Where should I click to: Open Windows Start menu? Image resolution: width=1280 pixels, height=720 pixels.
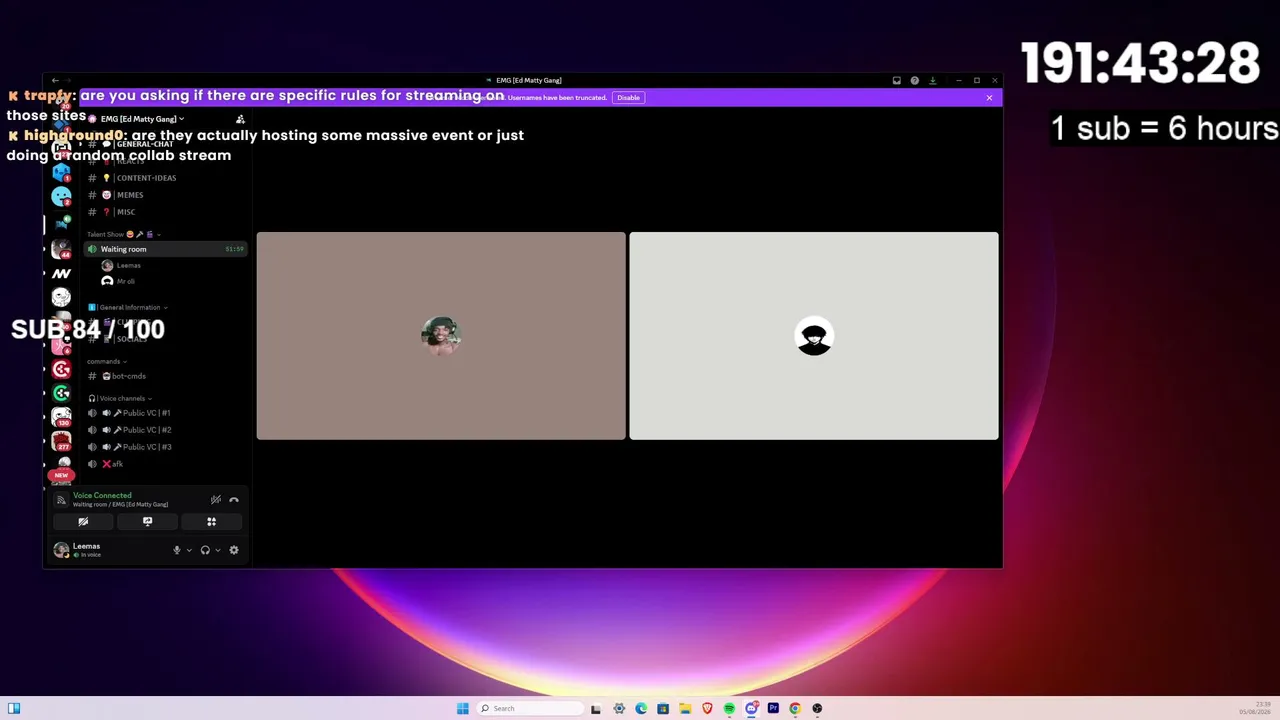[462, 708]
